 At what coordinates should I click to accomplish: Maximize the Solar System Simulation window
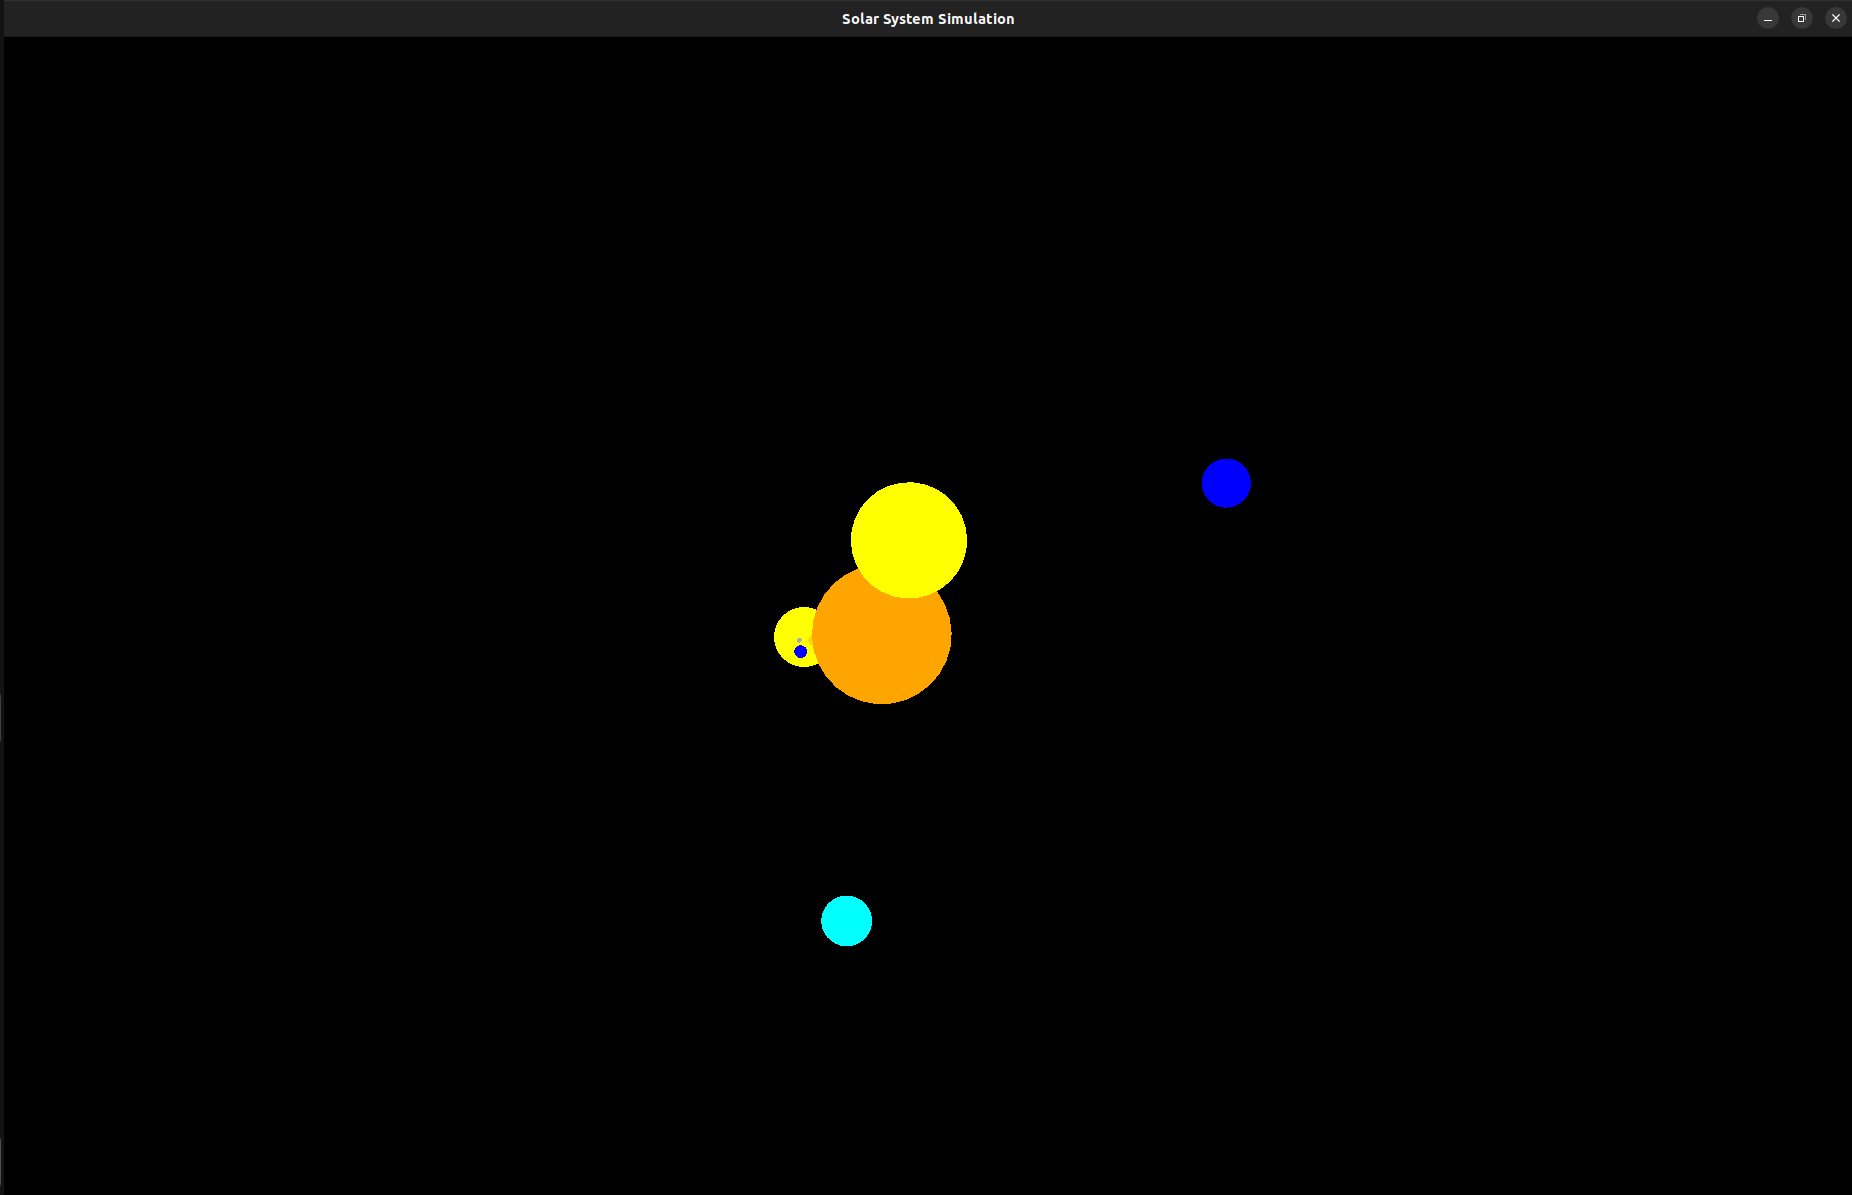pyautogui.click(x=1802, y=18)
